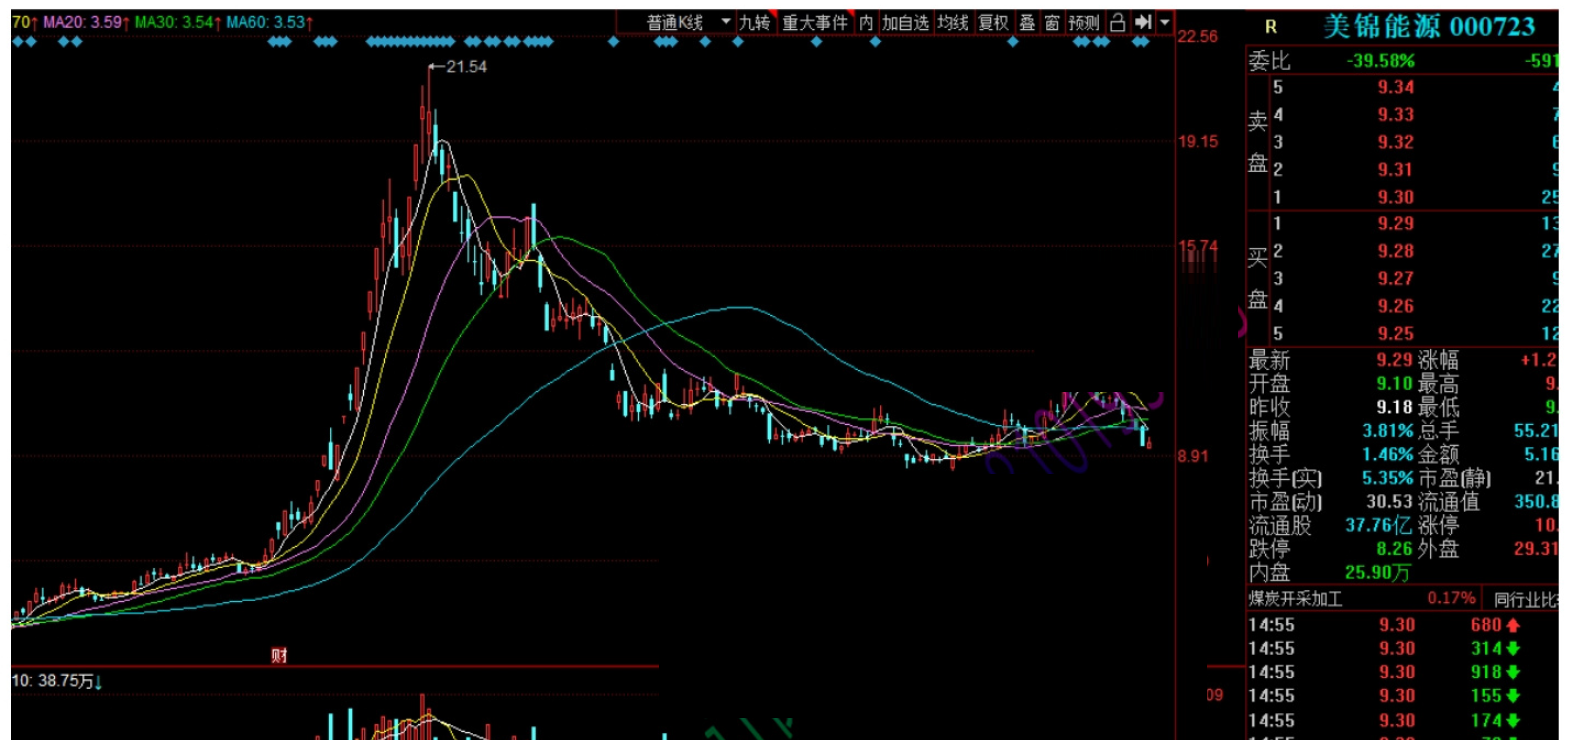Click the R margin-trading badge beside stock name

point(1271,27)
